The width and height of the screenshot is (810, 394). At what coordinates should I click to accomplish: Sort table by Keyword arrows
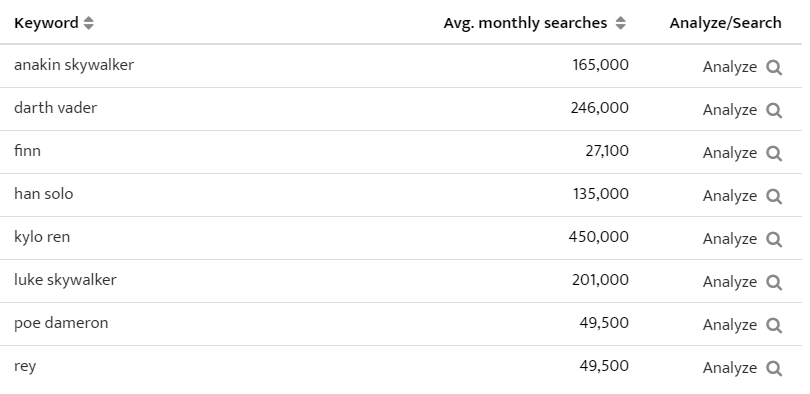(89, 23)
